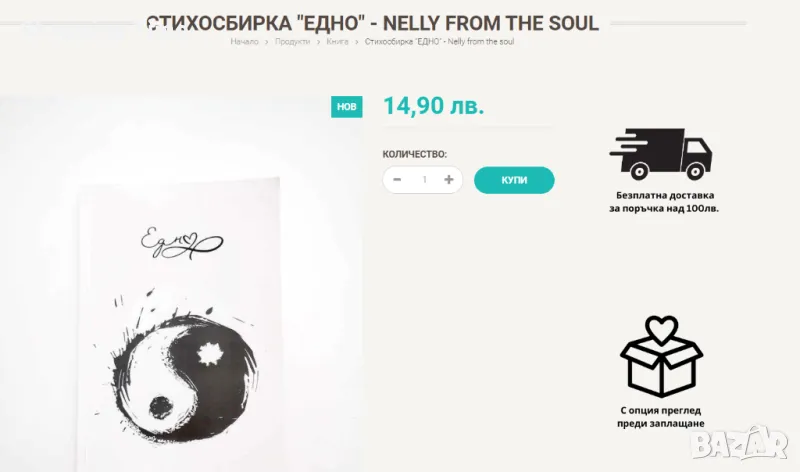Increase quantity with the plus button
This screenshot has height=472, width=800.
tap(449, 180)
